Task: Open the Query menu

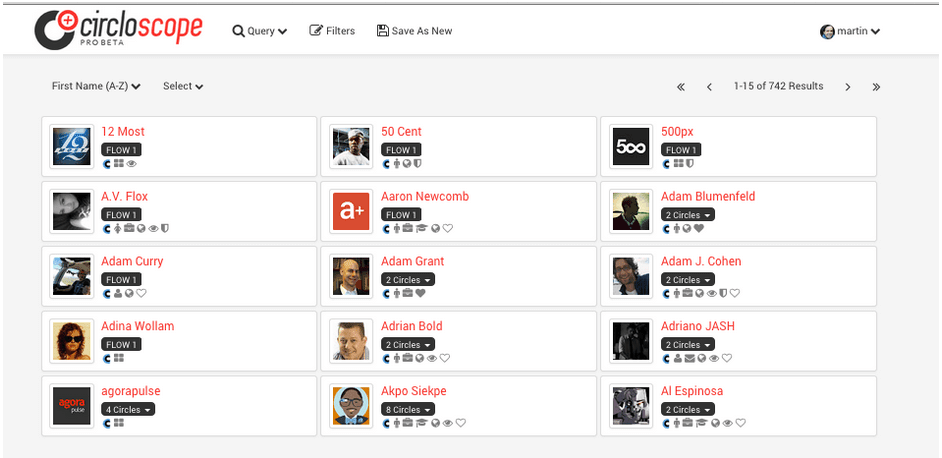Action: click(260, 31)
